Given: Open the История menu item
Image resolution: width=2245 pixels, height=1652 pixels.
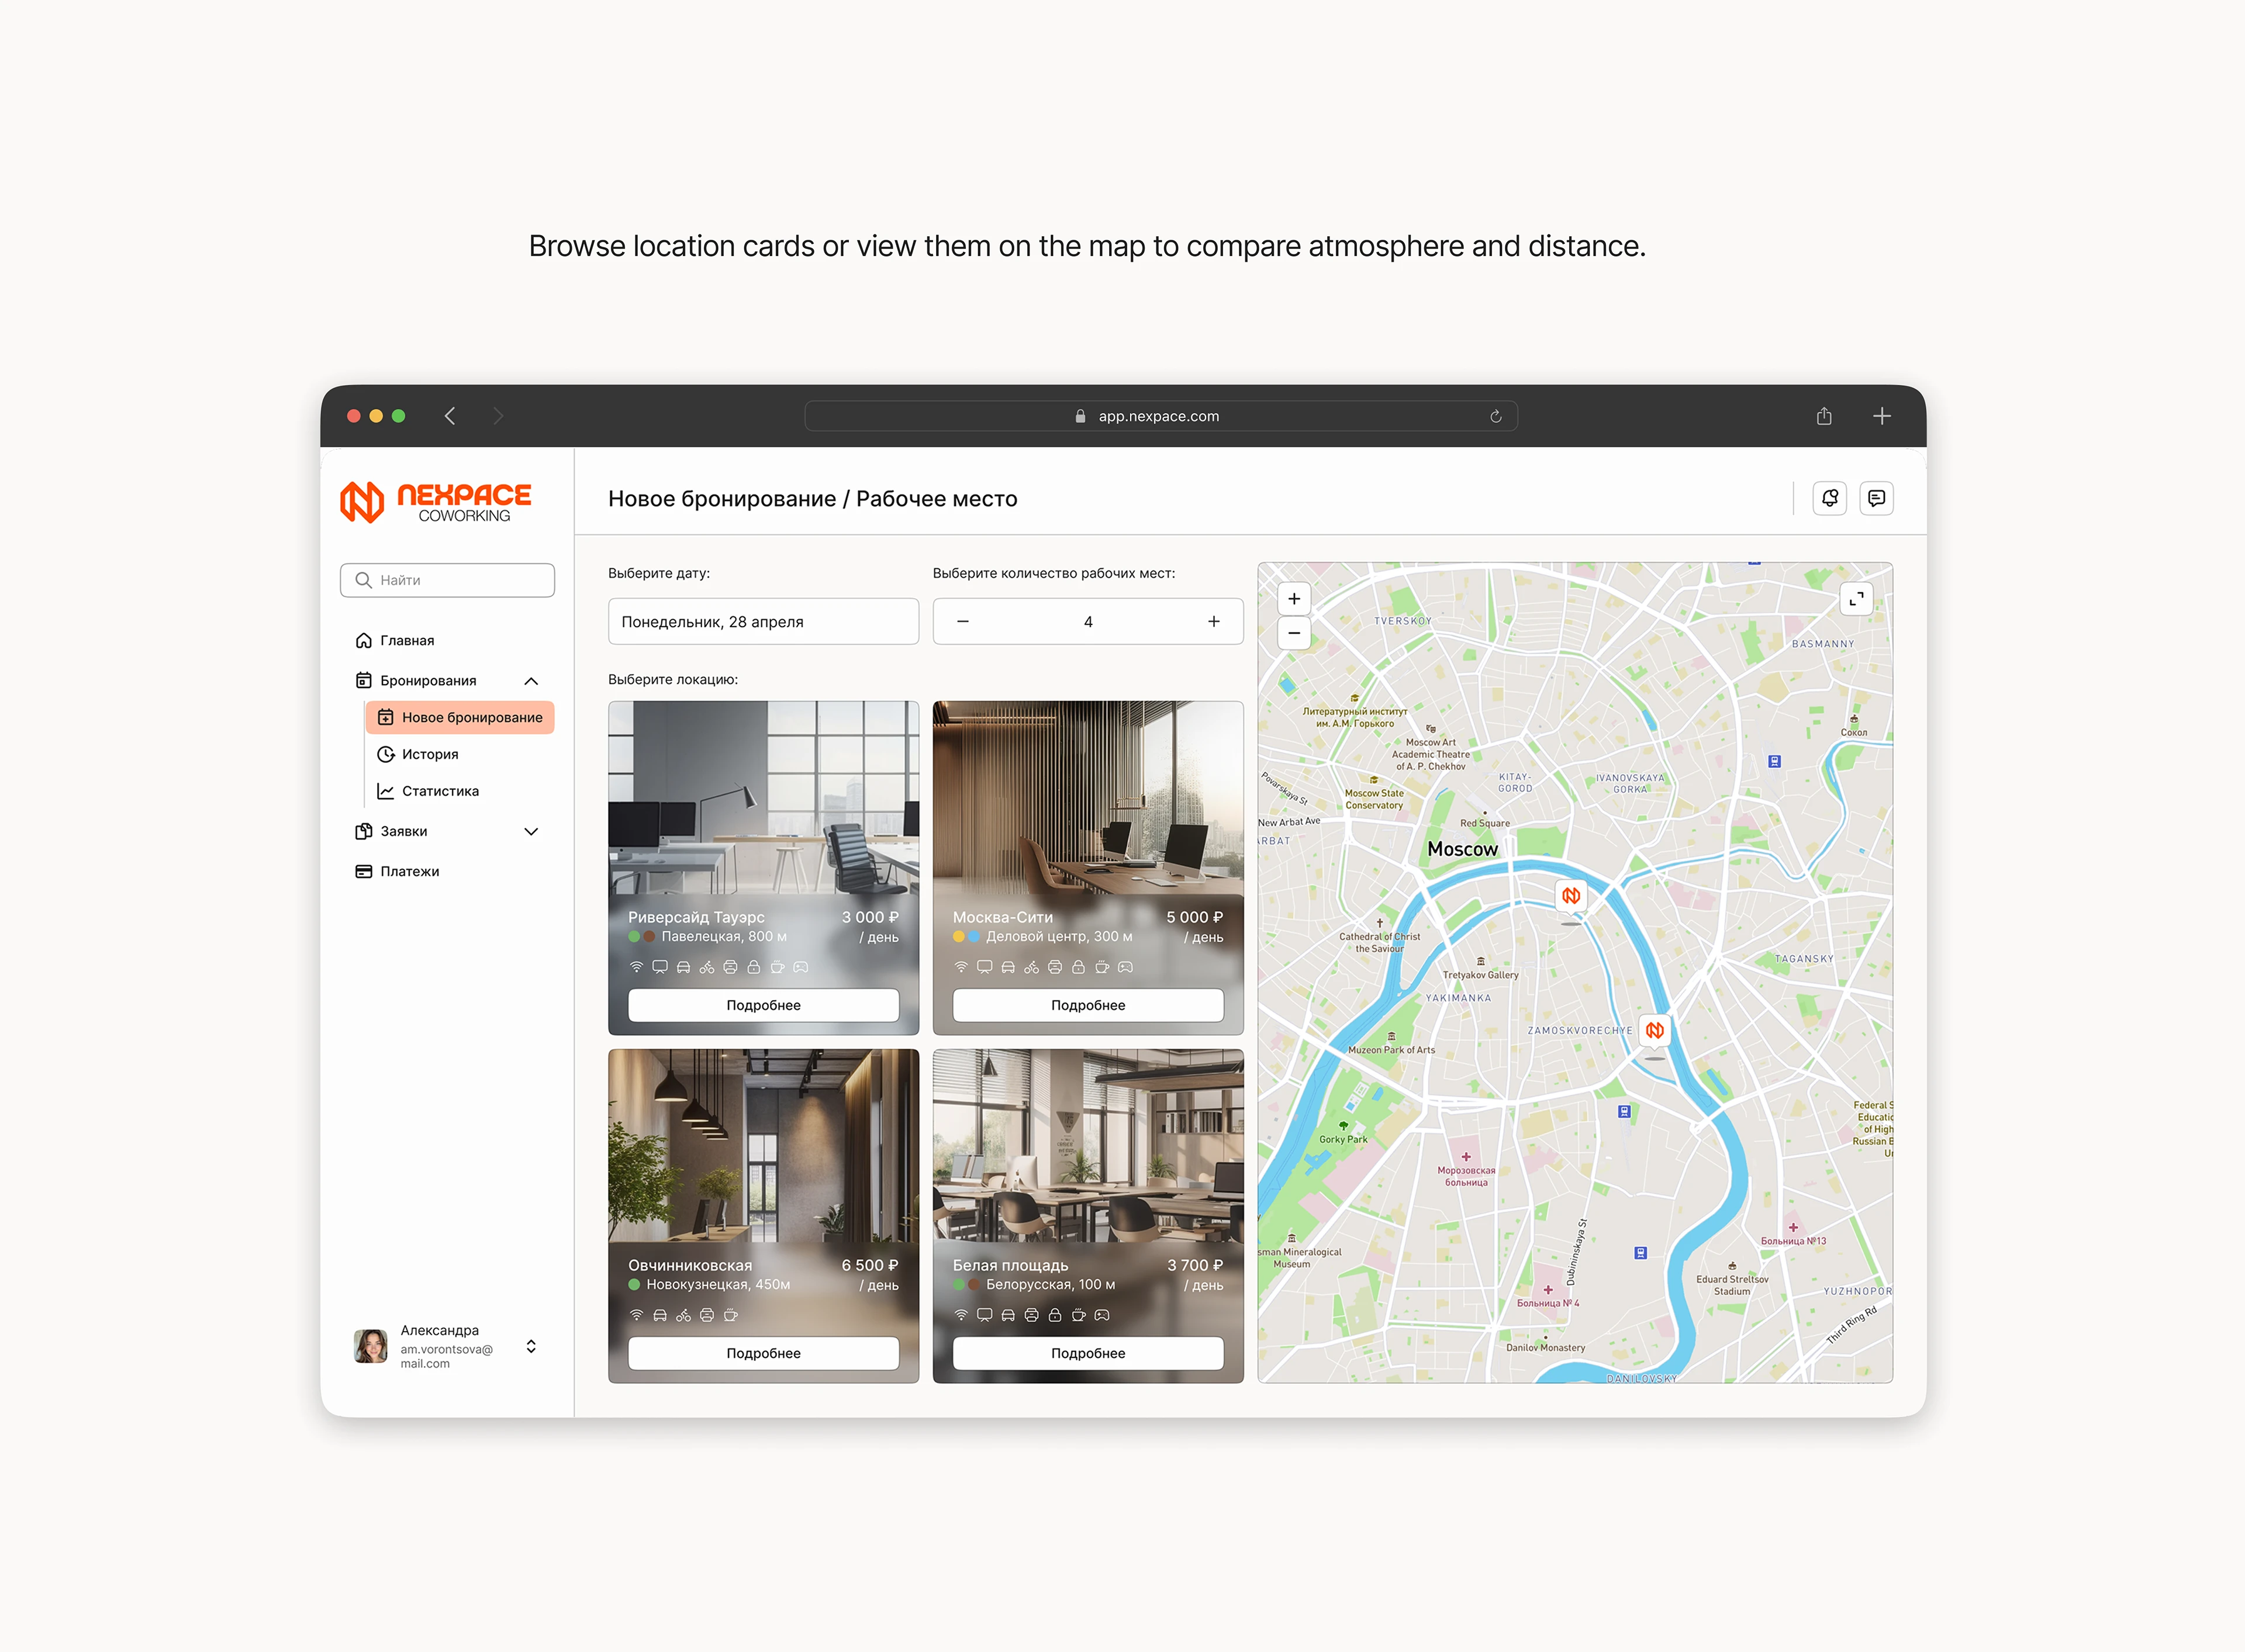Looking at the screenshot, I should [x=430, y=755].
